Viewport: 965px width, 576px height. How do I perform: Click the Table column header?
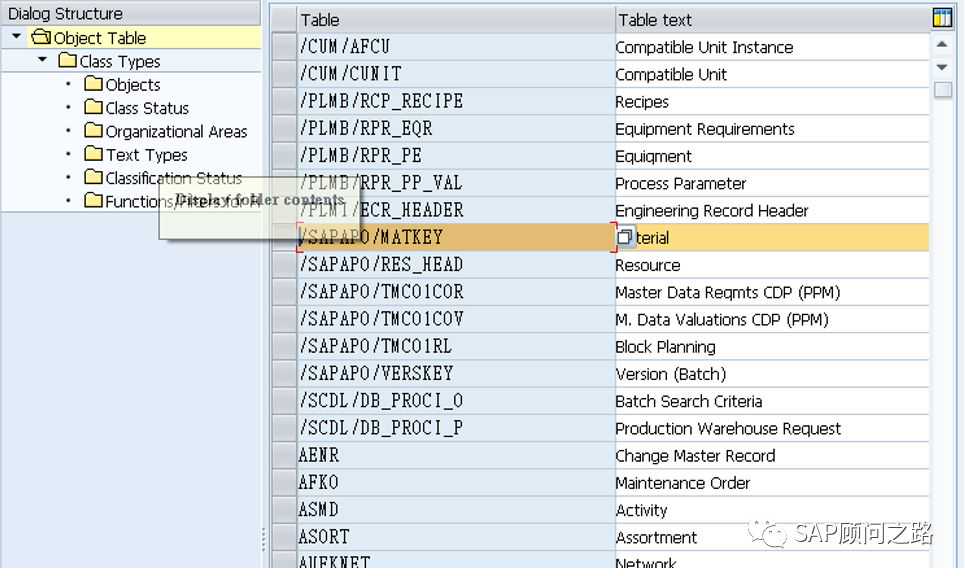(x=455, y=19)
